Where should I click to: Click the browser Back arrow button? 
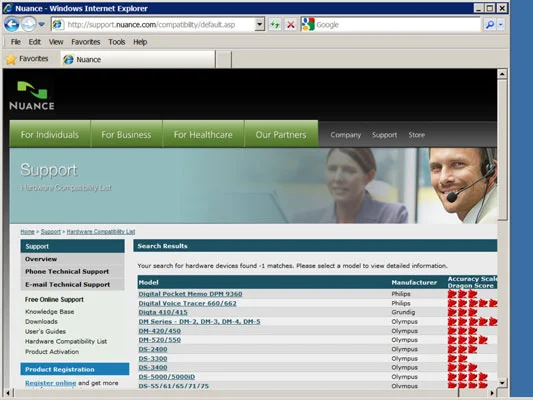click(12, 24)
